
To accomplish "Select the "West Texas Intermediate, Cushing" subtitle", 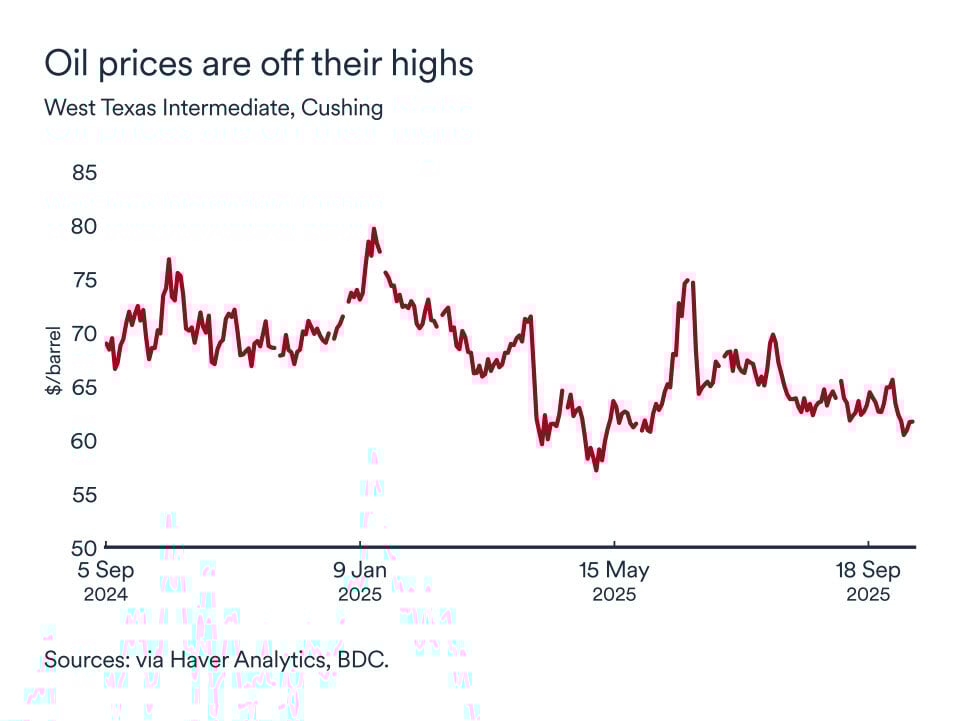I will pyautogui.click(x=213, y=108).
